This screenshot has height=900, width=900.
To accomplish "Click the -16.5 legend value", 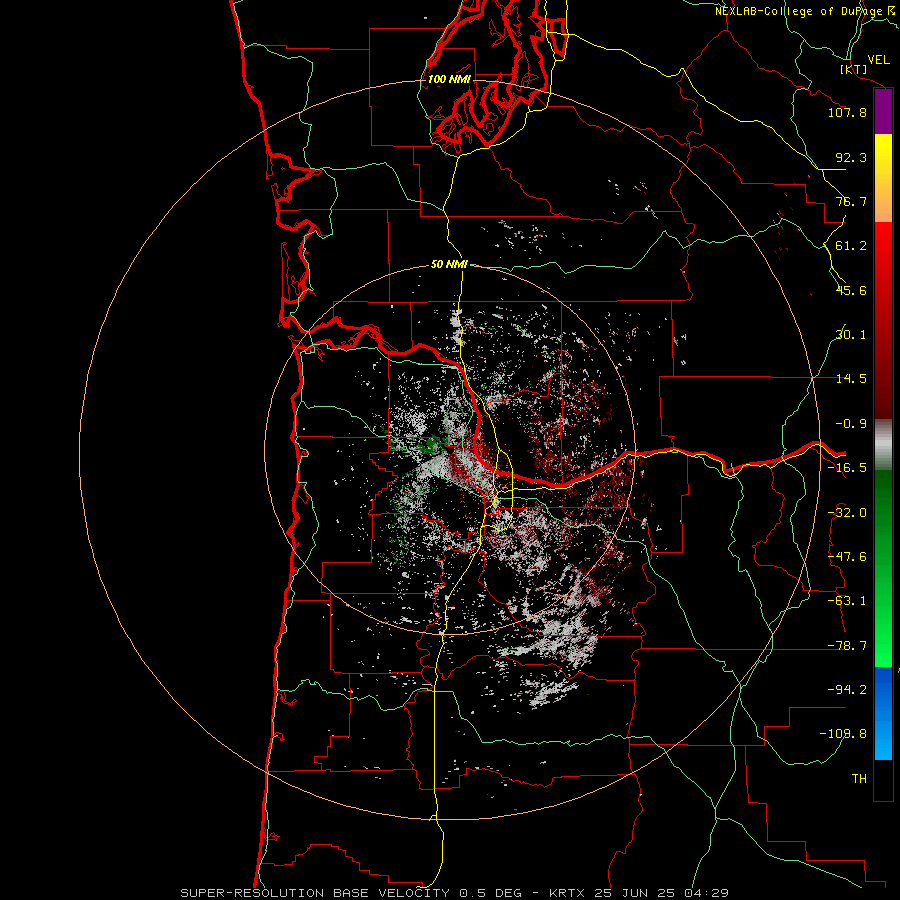I will [847, 468].
